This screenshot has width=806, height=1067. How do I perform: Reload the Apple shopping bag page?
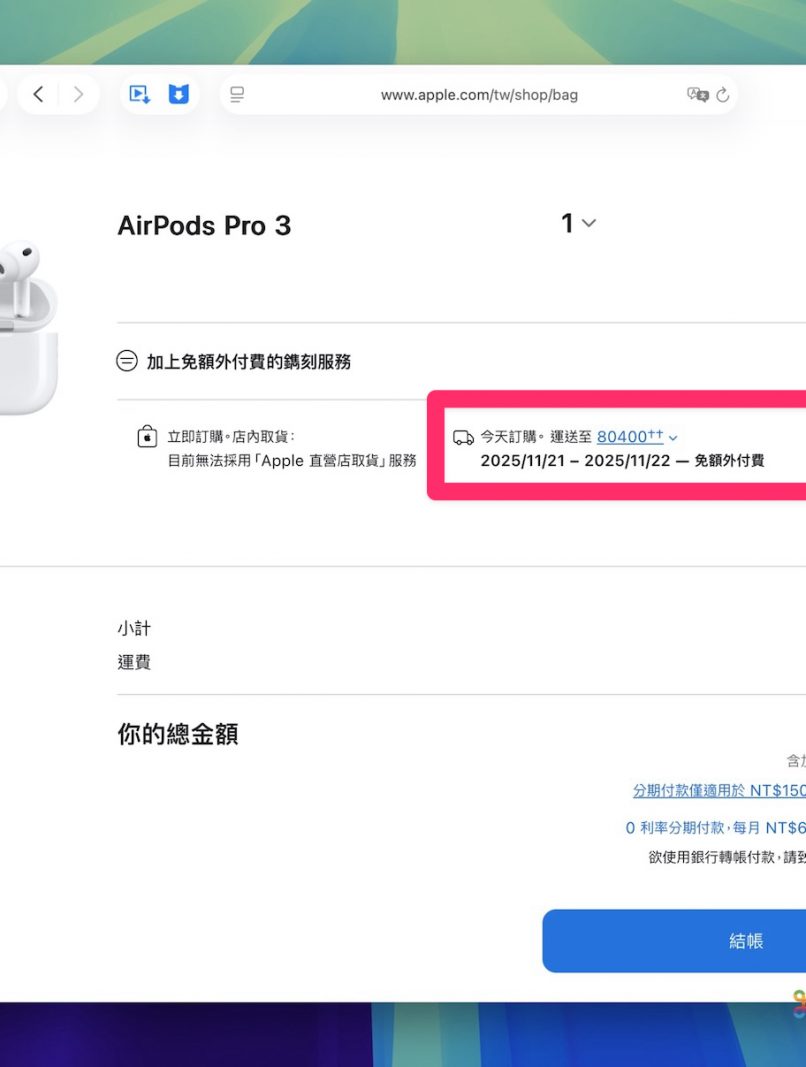(723, 95)
